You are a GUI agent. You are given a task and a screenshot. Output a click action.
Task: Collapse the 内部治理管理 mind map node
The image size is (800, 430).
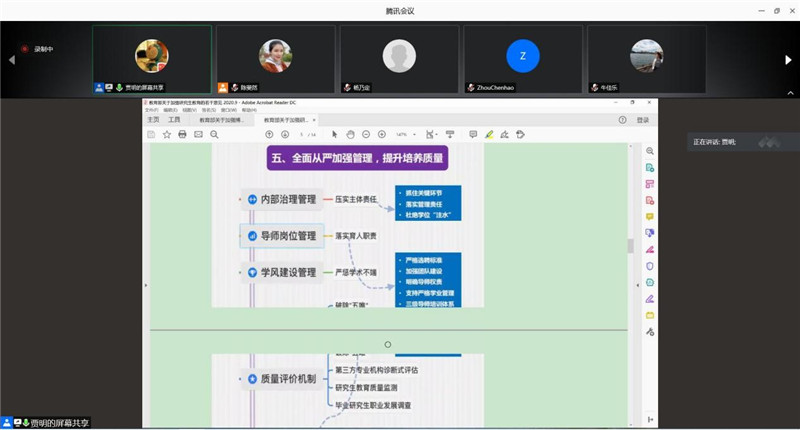(x=252, y=199)
